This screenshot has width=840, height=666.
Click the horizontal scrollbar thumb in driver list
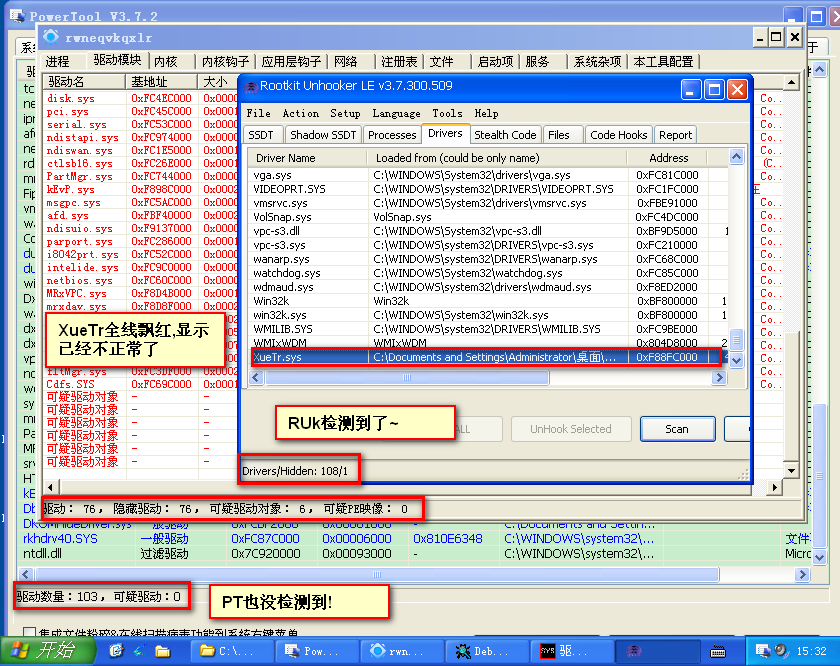[x=407, y=378]
